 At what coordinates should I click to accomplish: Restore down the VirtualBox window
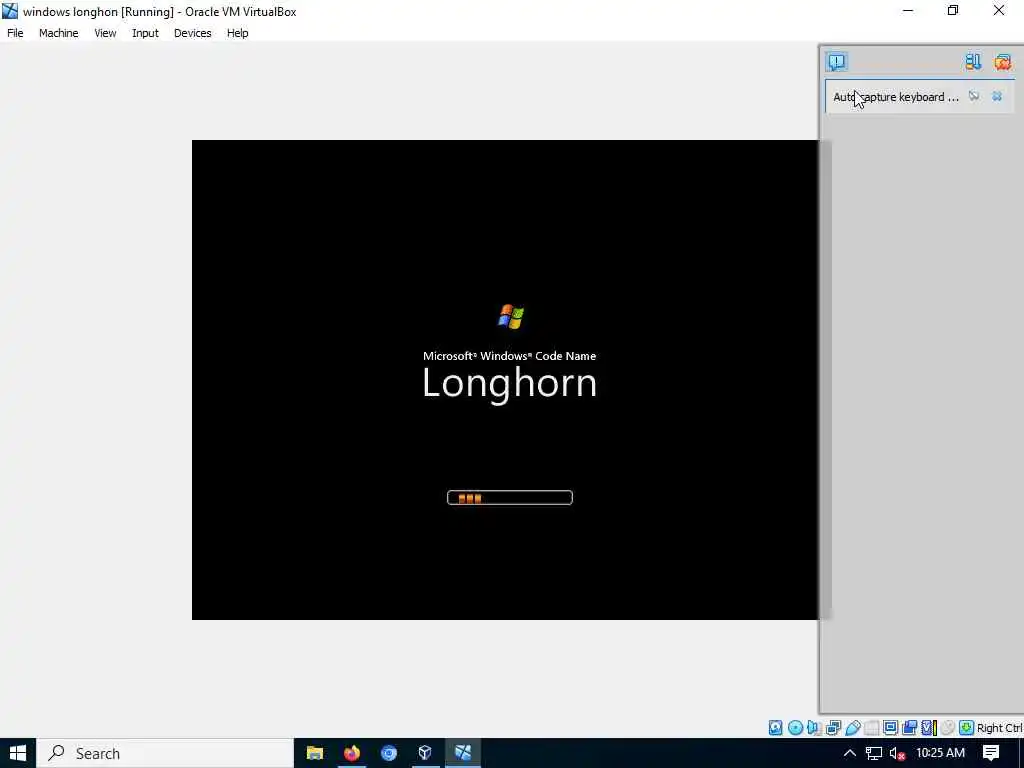click(x=953, y=10)
